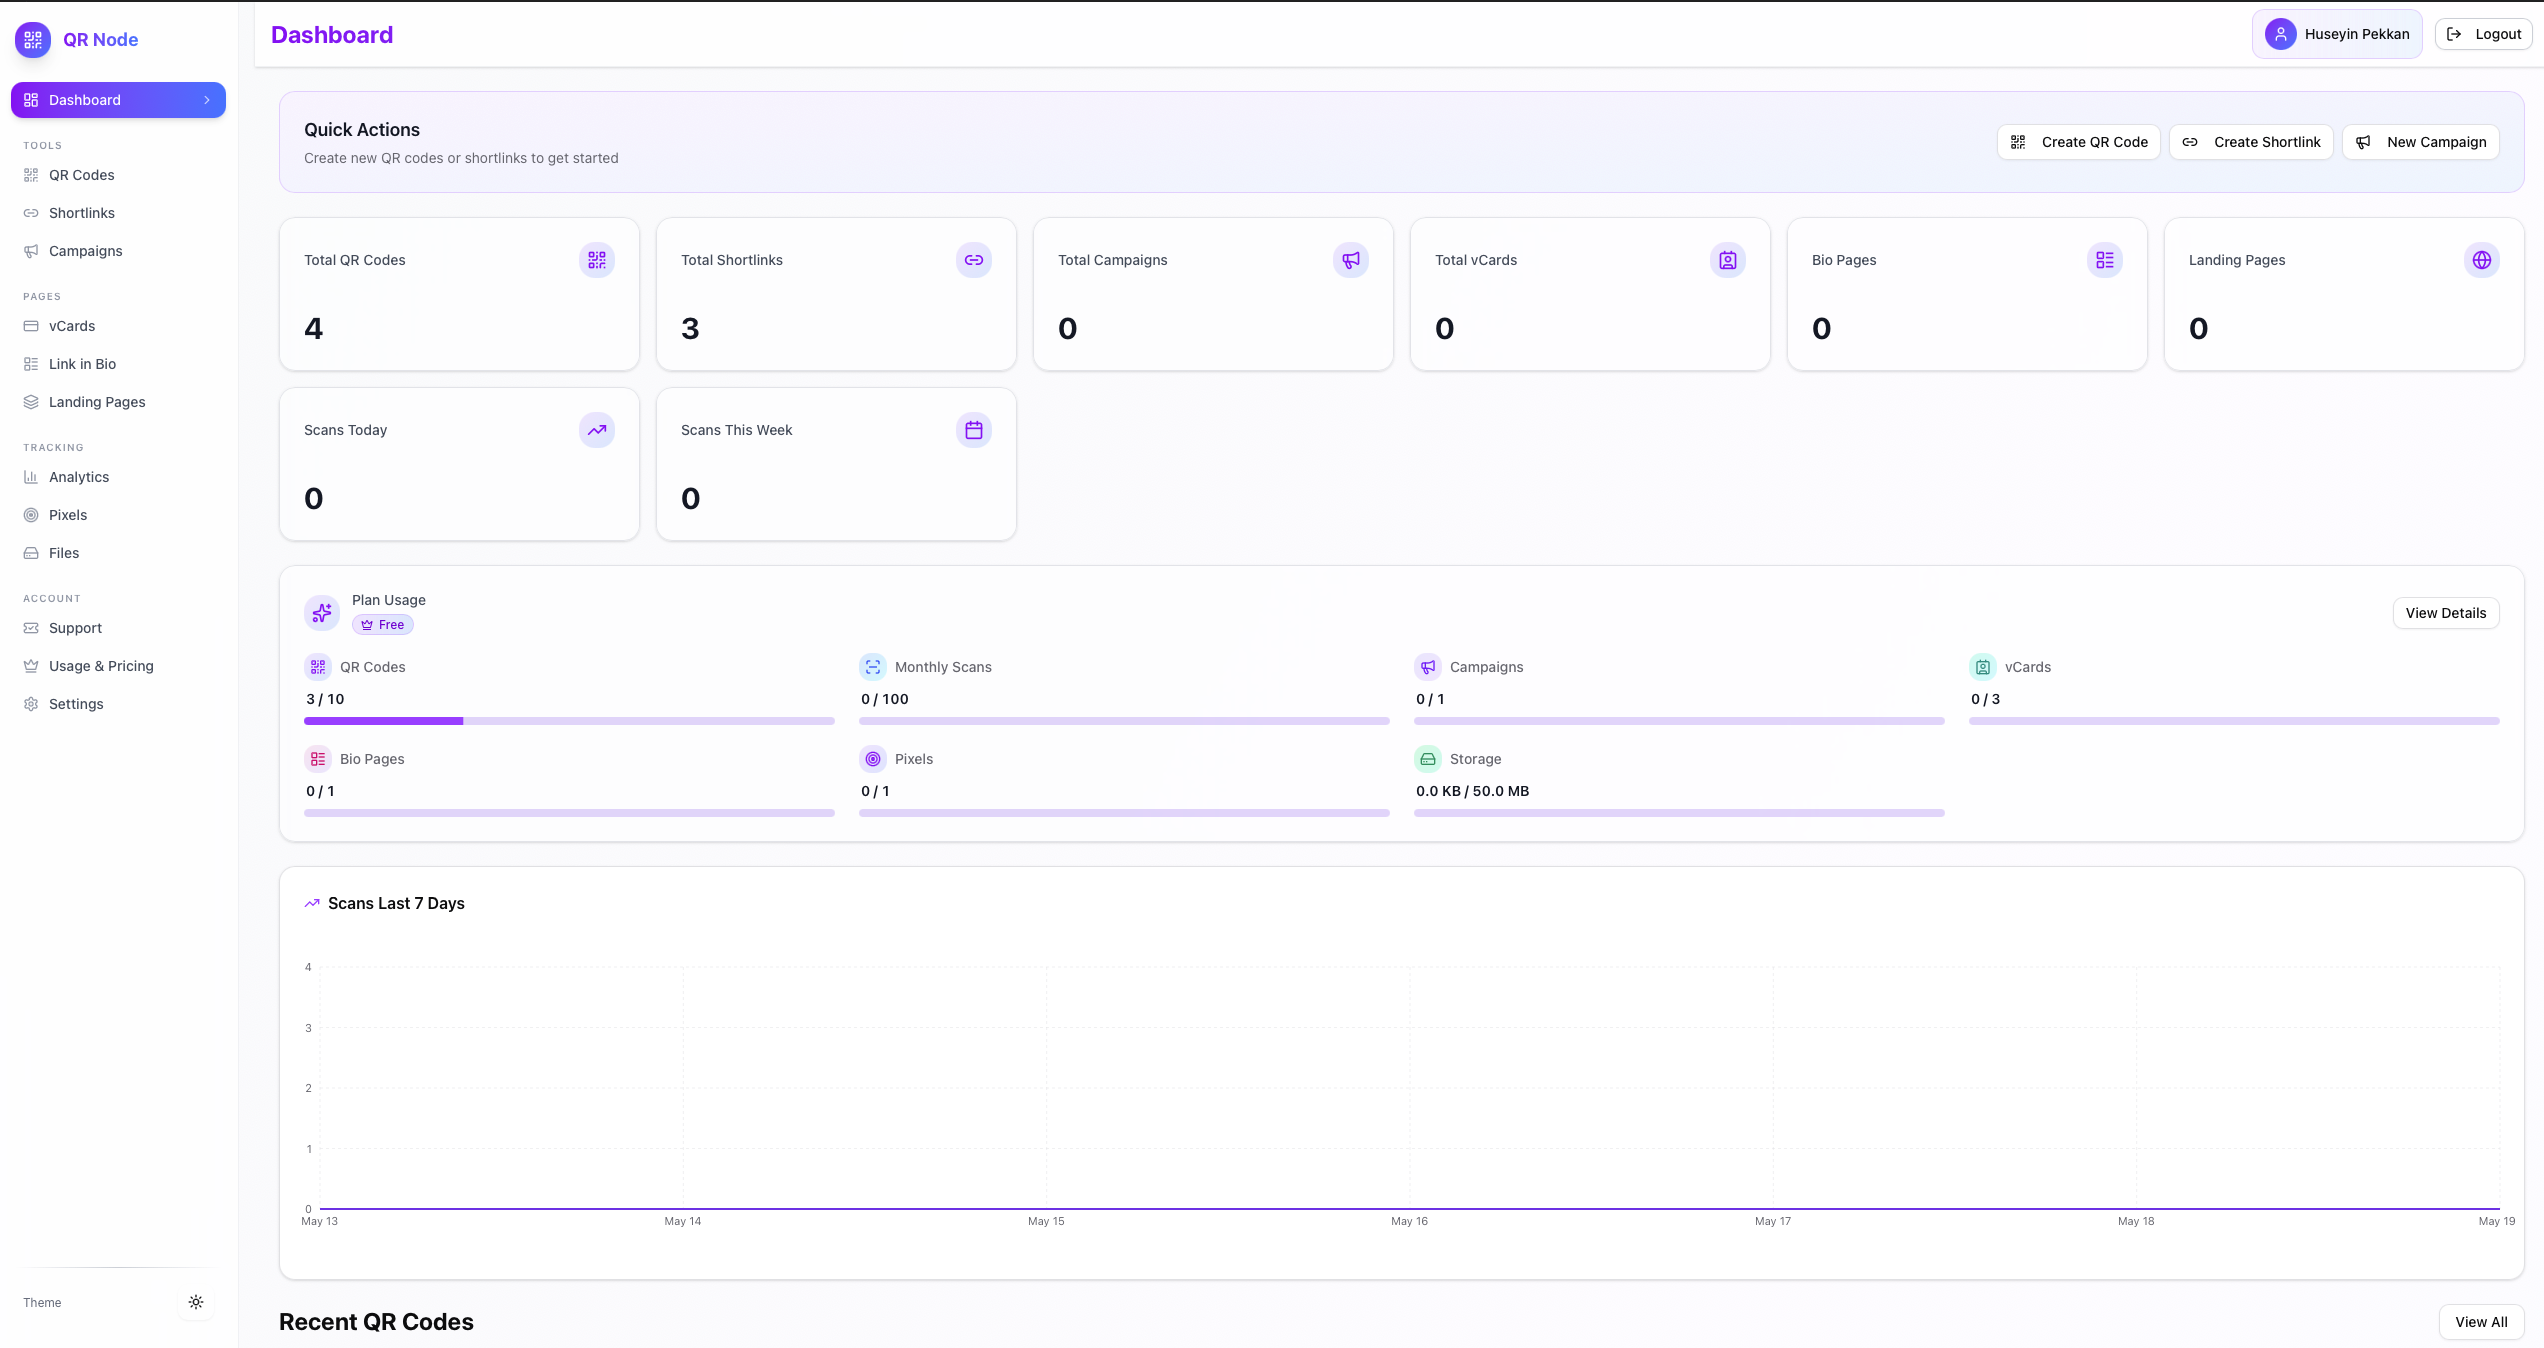
Task: Click the Total Shortlinks count "3"
Action: pos(690,329)
